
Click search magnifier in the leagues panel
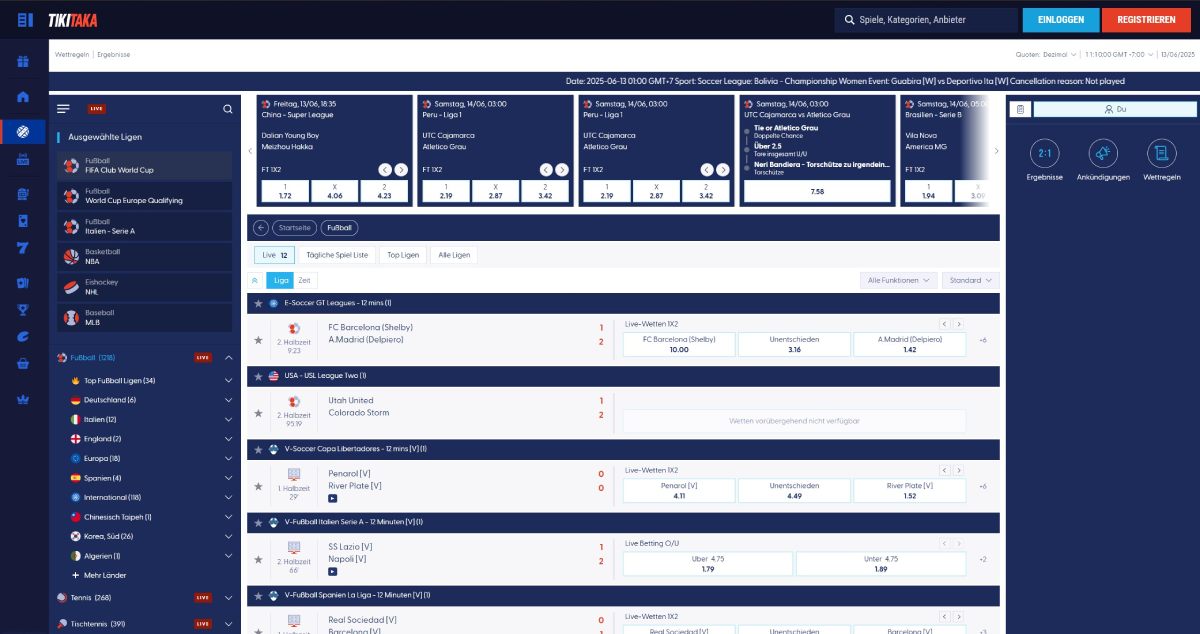pos(228,109)
